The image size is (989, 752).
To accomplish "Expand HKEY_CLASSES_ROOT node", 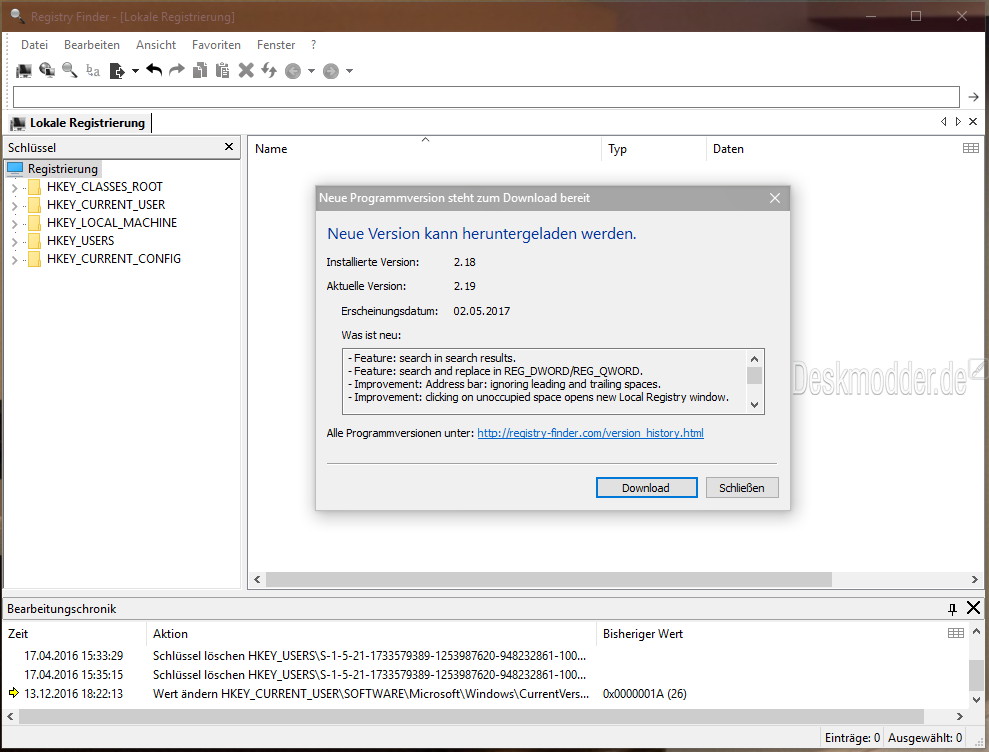I will point(15,187).
